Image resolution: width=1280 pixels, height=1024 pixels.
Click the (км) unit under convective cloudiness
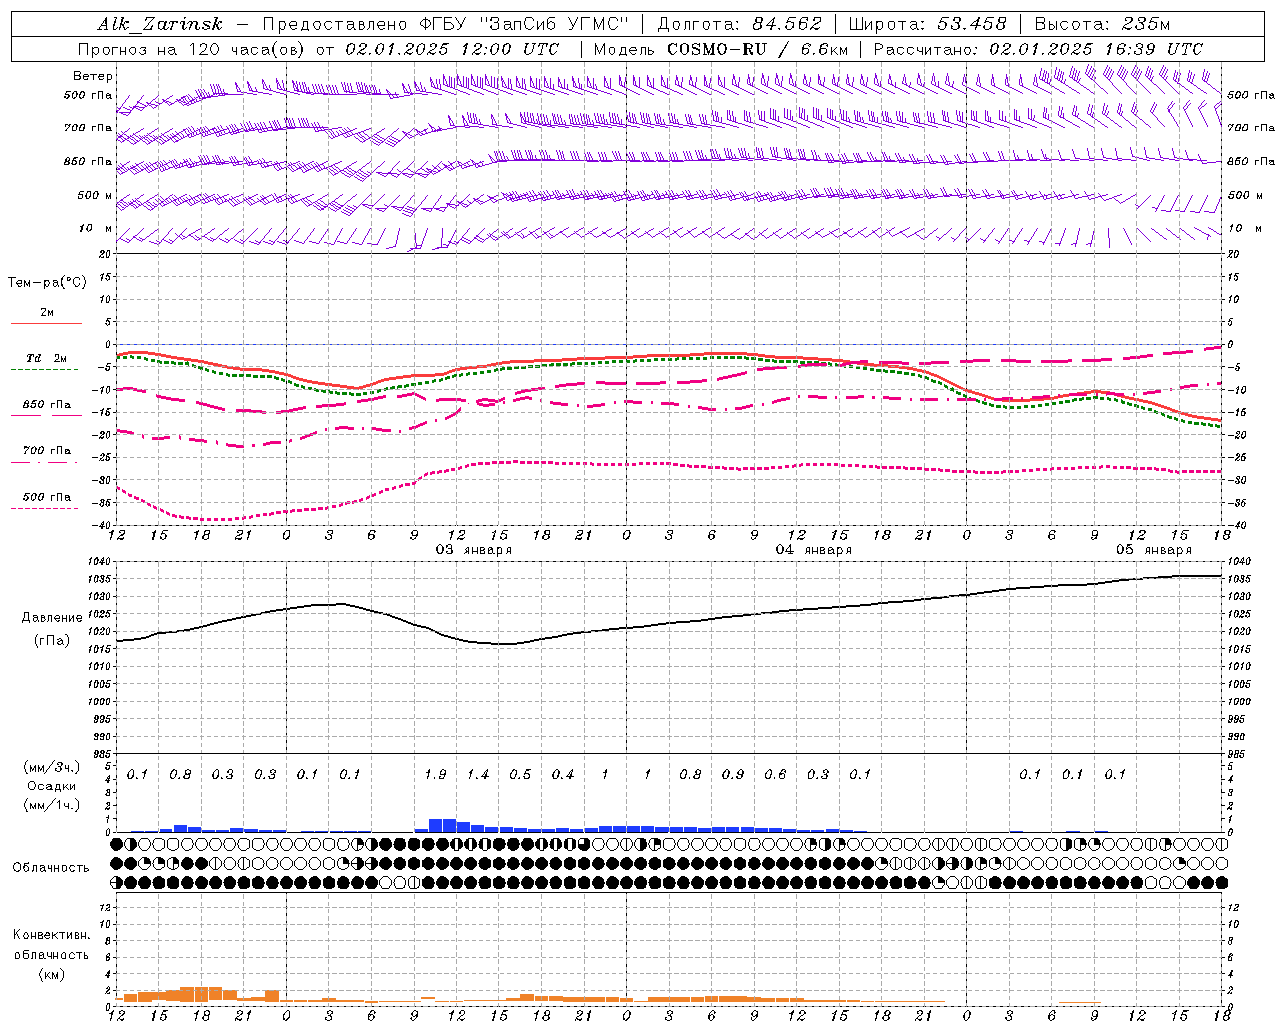(x=52, y=974)
